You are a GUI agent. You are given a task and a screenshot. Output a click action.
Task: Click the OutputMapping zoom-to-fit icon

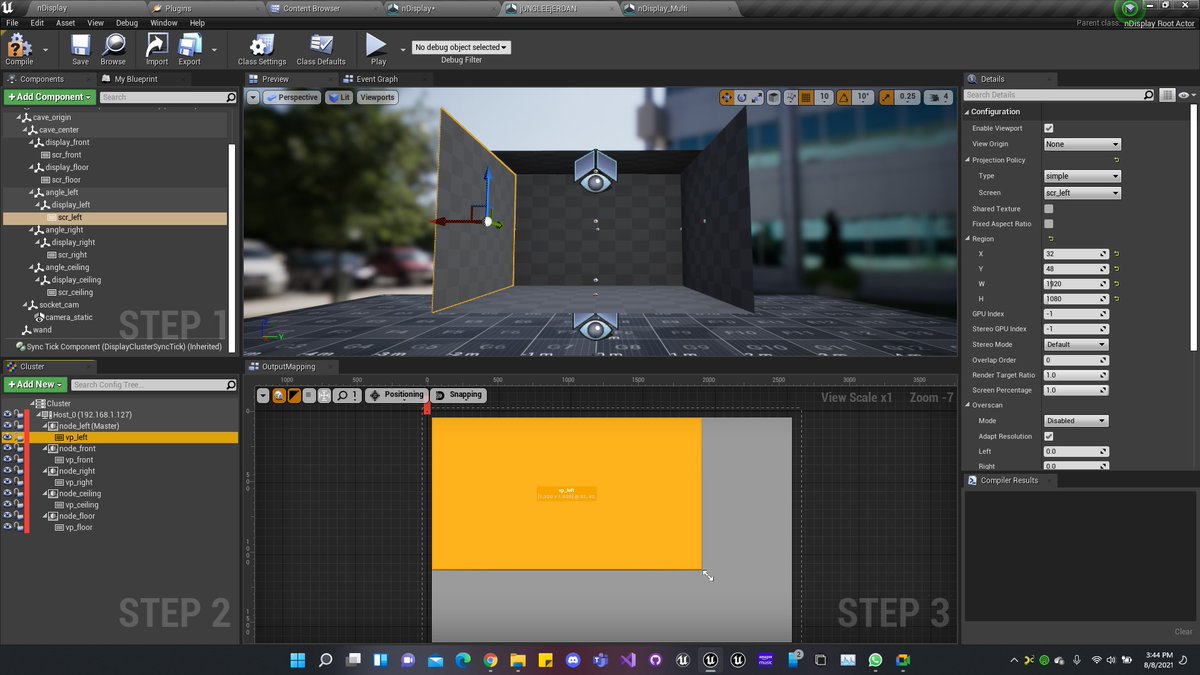(325, 396)
